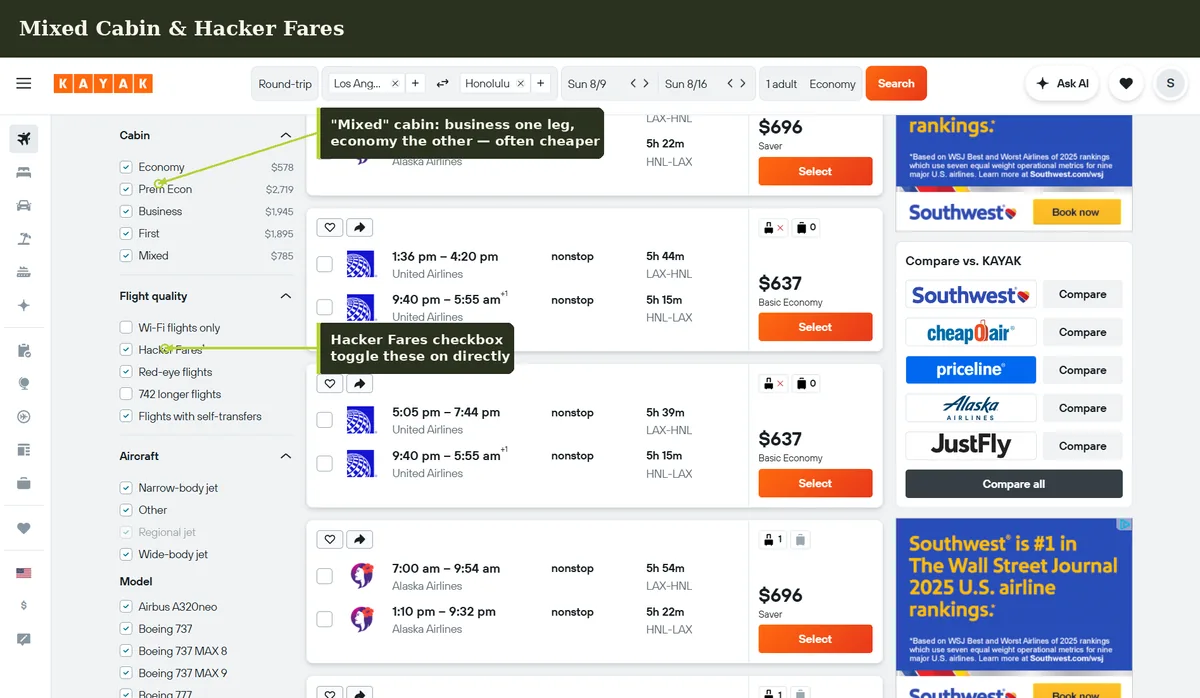
Task: Remove Los Angeles from origin field
Action: tap(395, 84)
